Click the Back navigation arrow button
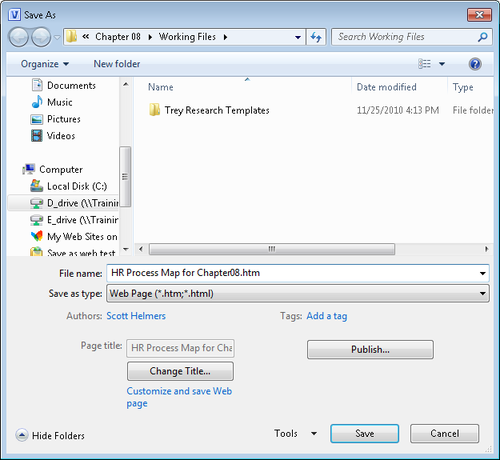This screenshot has height=460, width=500. [19, 37]
